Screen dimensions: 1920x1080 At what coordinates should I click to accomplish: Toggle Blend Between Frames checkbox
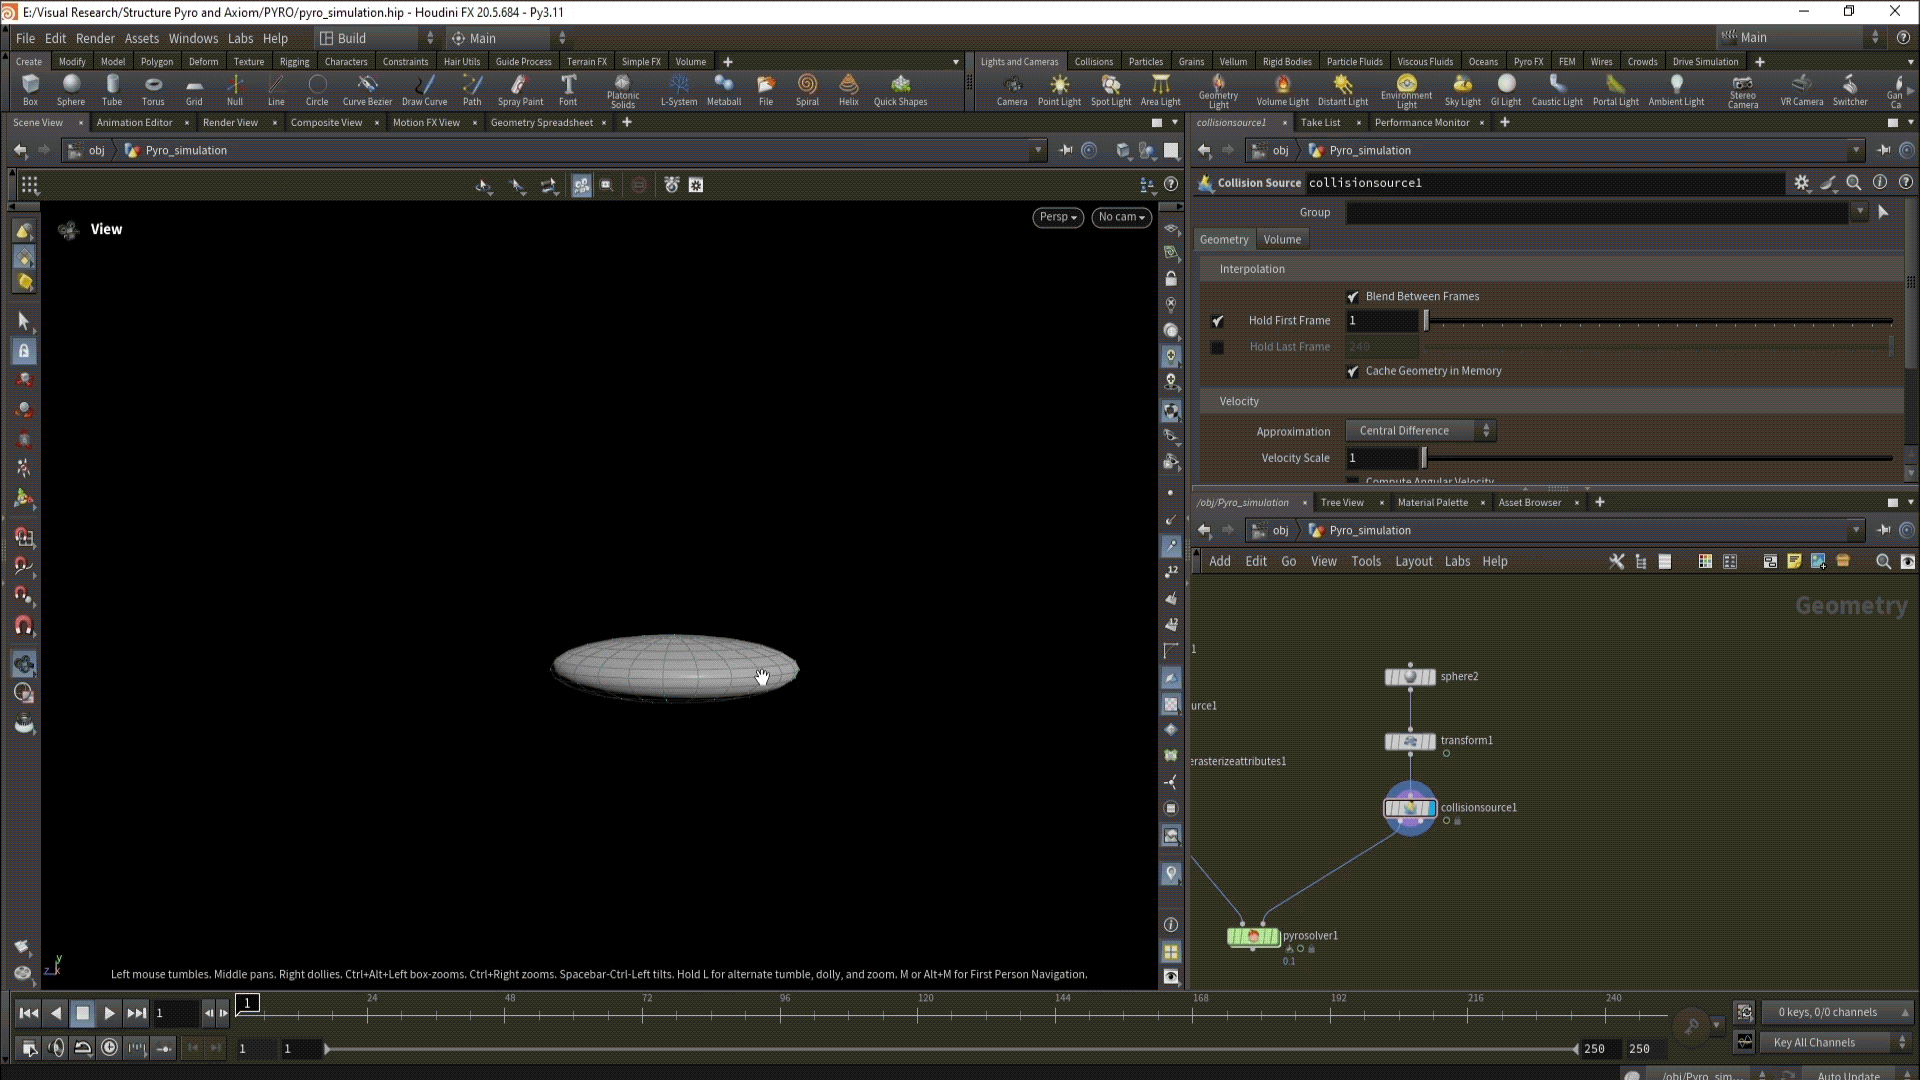tap(1353, 297)
